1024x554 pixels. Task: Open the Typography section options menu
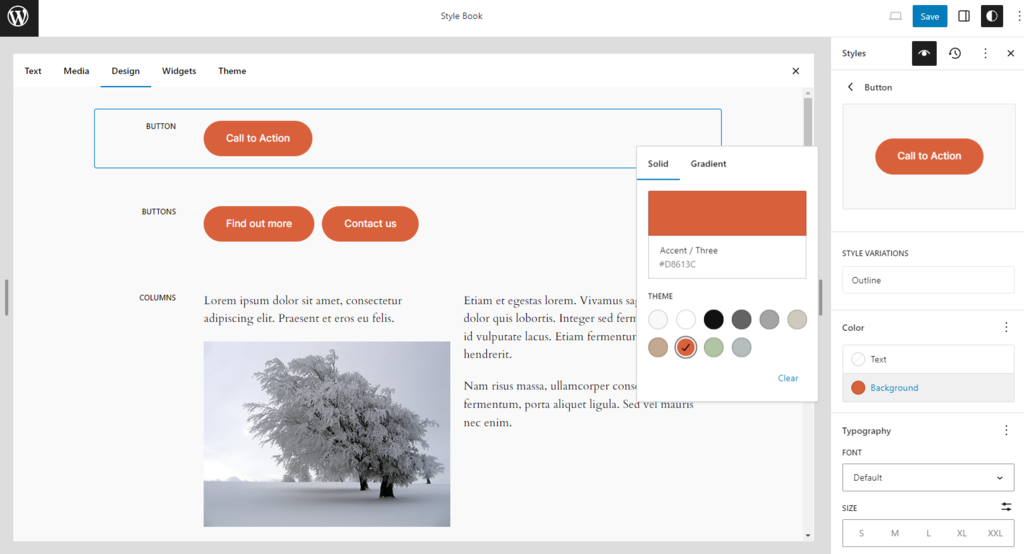click(1006, 430)
